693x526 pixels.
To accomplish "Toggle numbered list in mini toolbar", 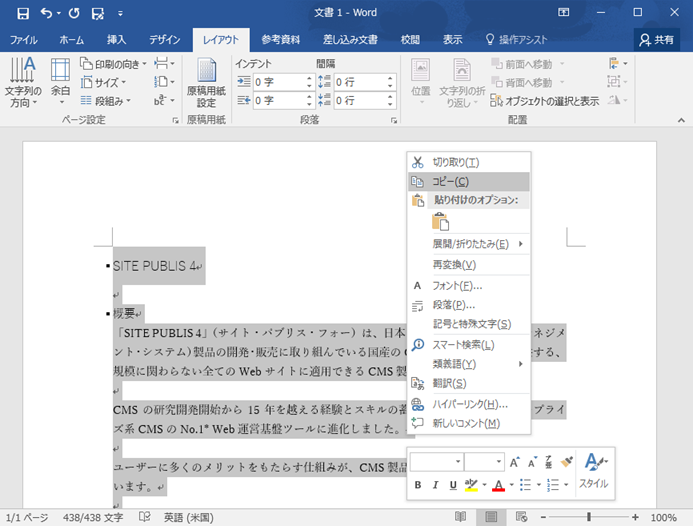I will pos(552,485).
